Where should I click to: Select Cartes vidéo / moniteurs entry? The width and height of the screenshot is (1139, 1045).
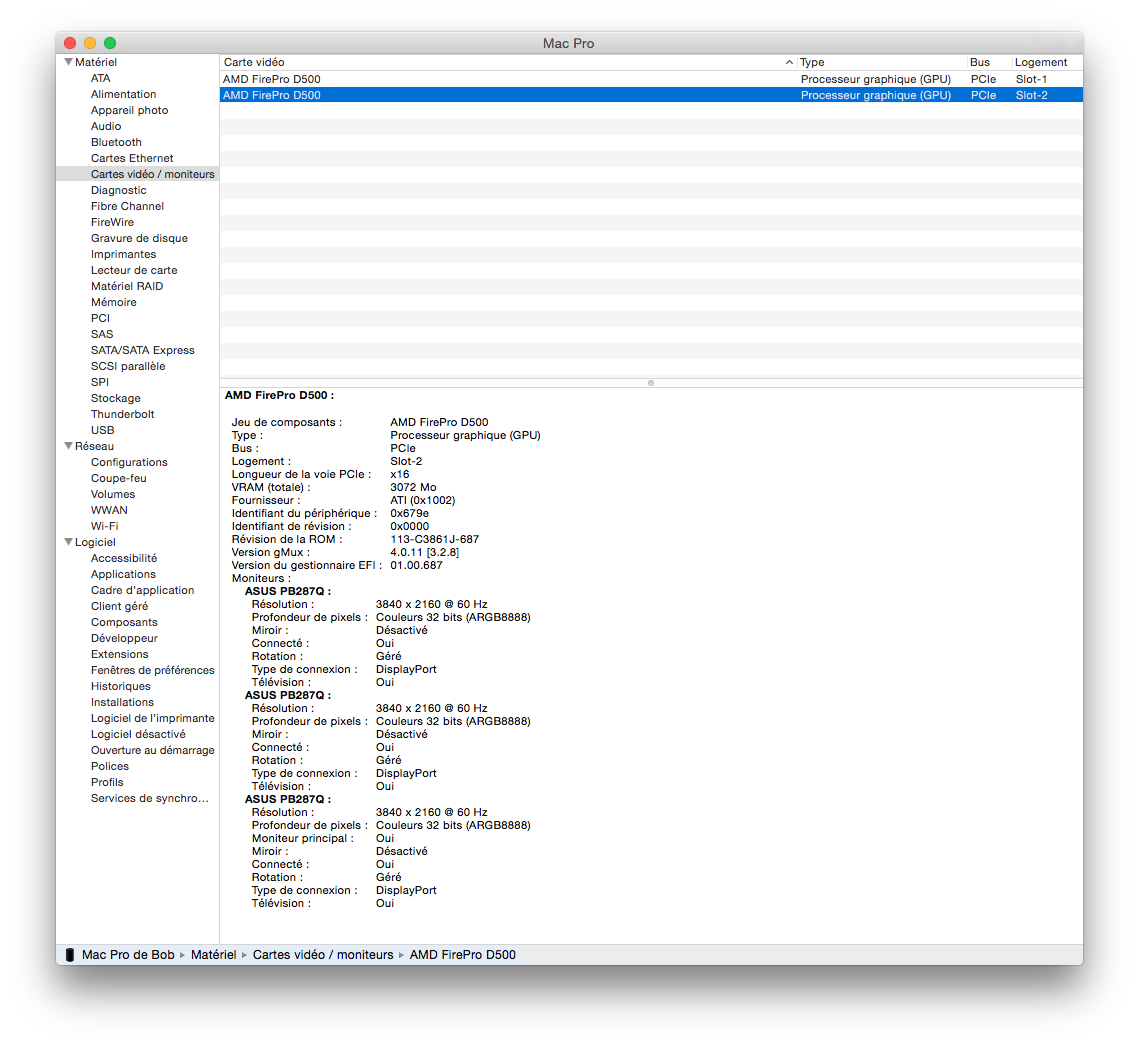pos(153,174)
